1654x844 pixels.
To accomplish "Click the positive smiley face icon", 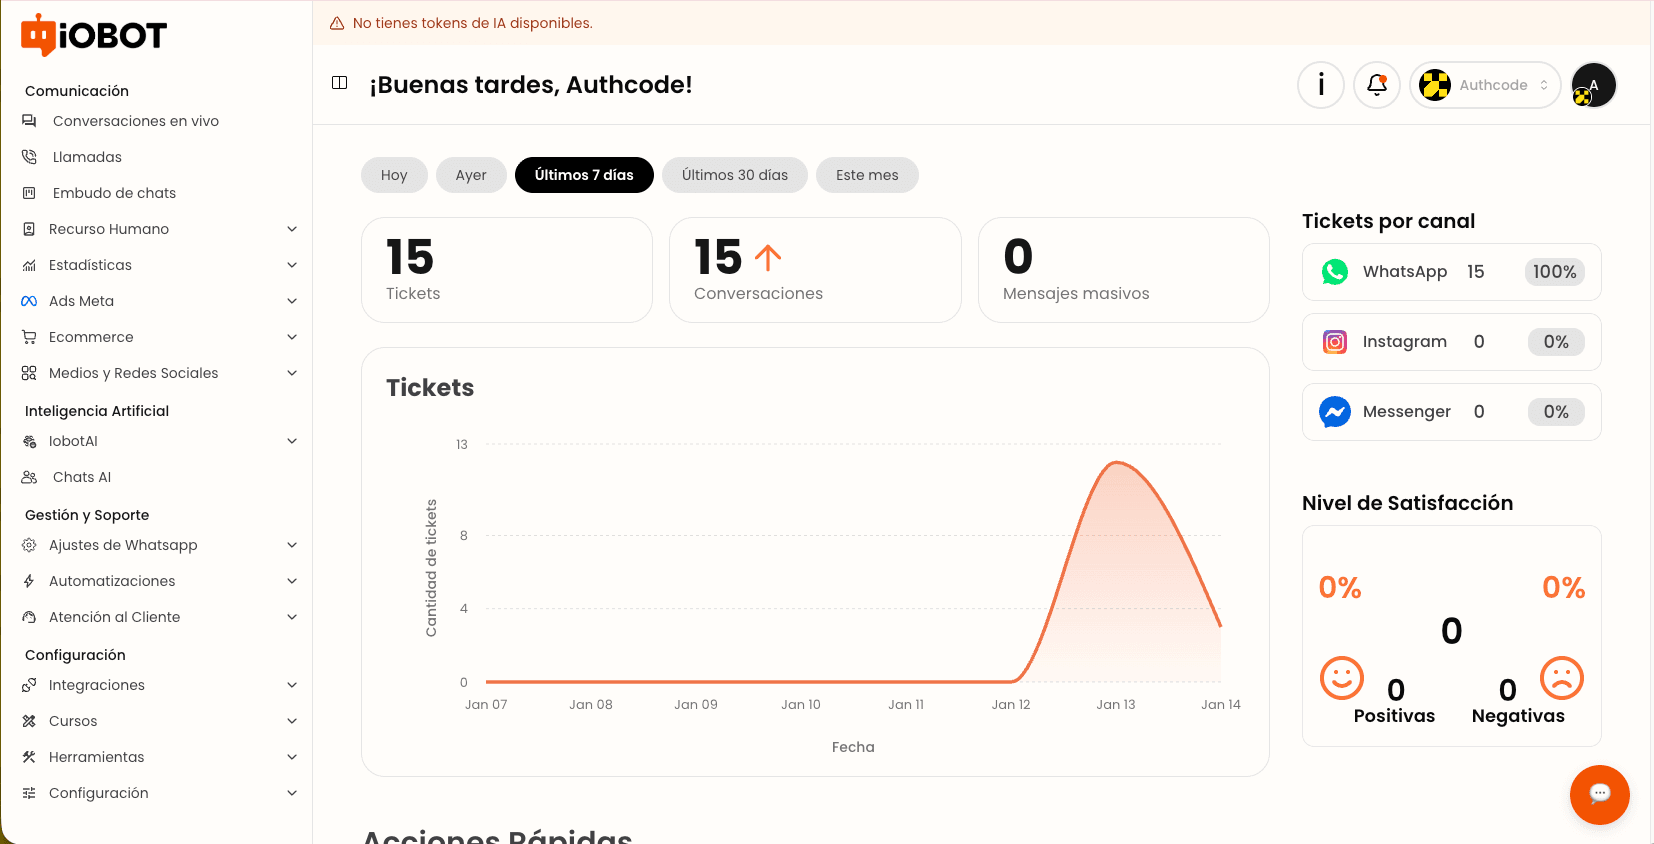I will point(1342,678).
